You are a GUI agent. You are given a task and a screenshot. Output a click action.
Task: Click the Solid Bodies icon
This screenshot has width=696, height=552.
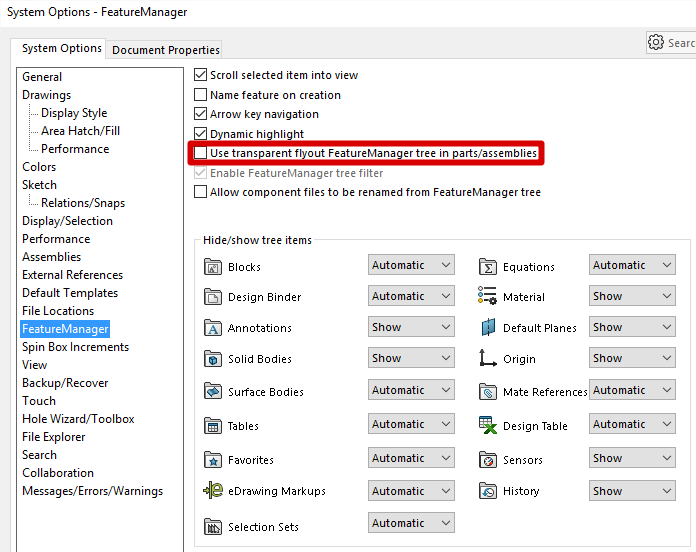pos(212,359)
